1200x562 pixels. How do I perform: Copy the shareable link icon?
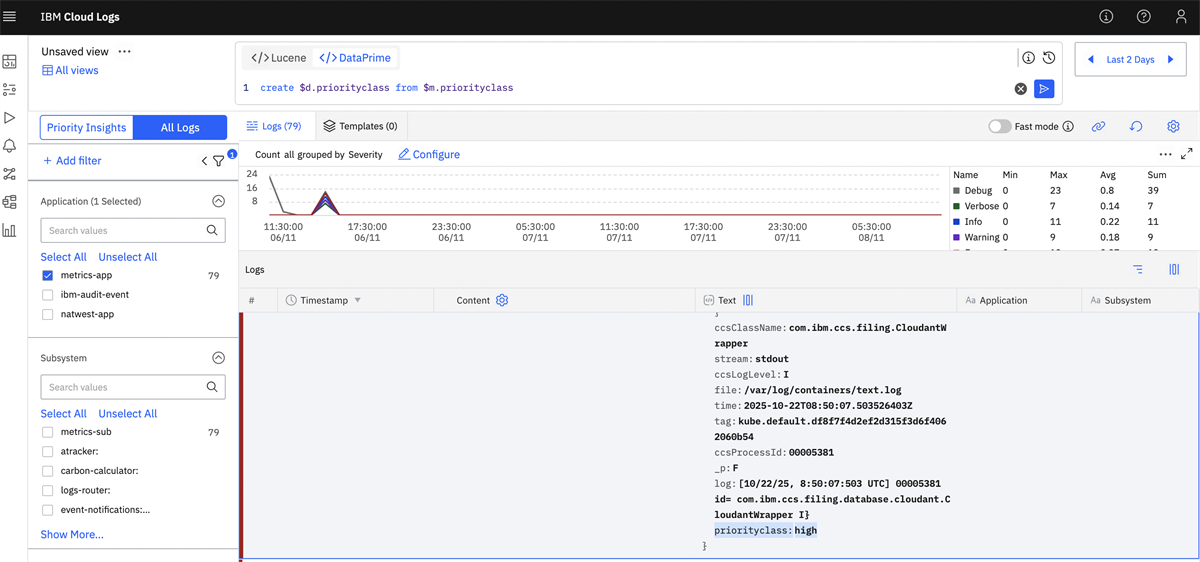click(x=1098, y=127)
